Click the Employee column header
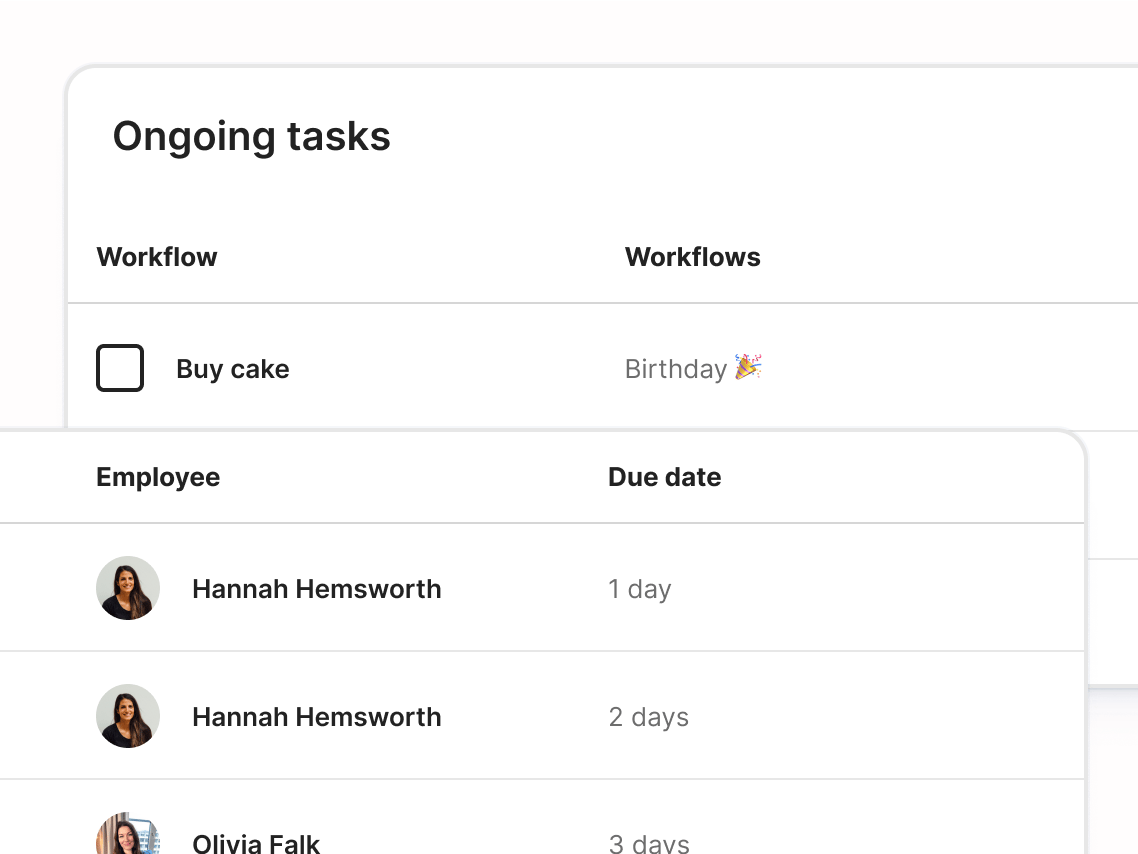 [157, 477]
